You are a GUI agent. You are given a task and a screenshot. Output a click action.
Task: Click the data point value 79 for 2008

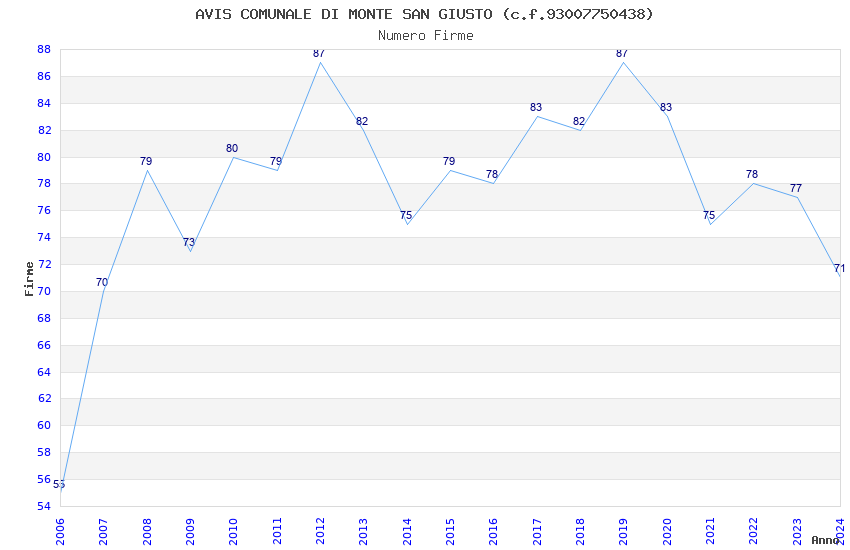point(146,161)
